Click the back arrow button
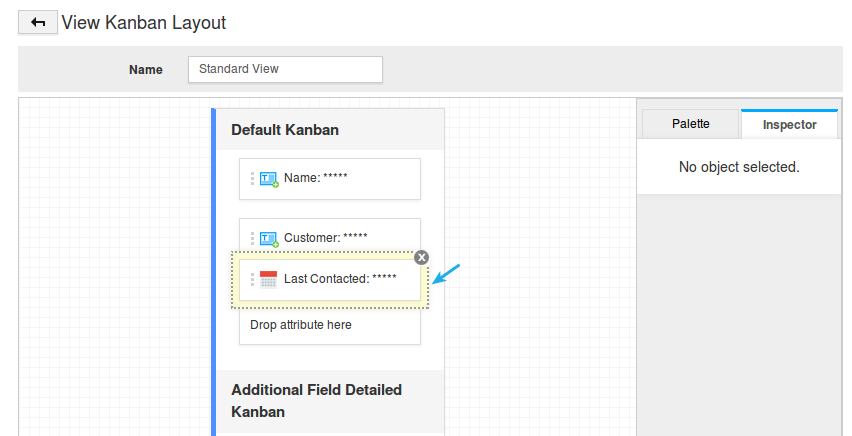 point(38,22)
